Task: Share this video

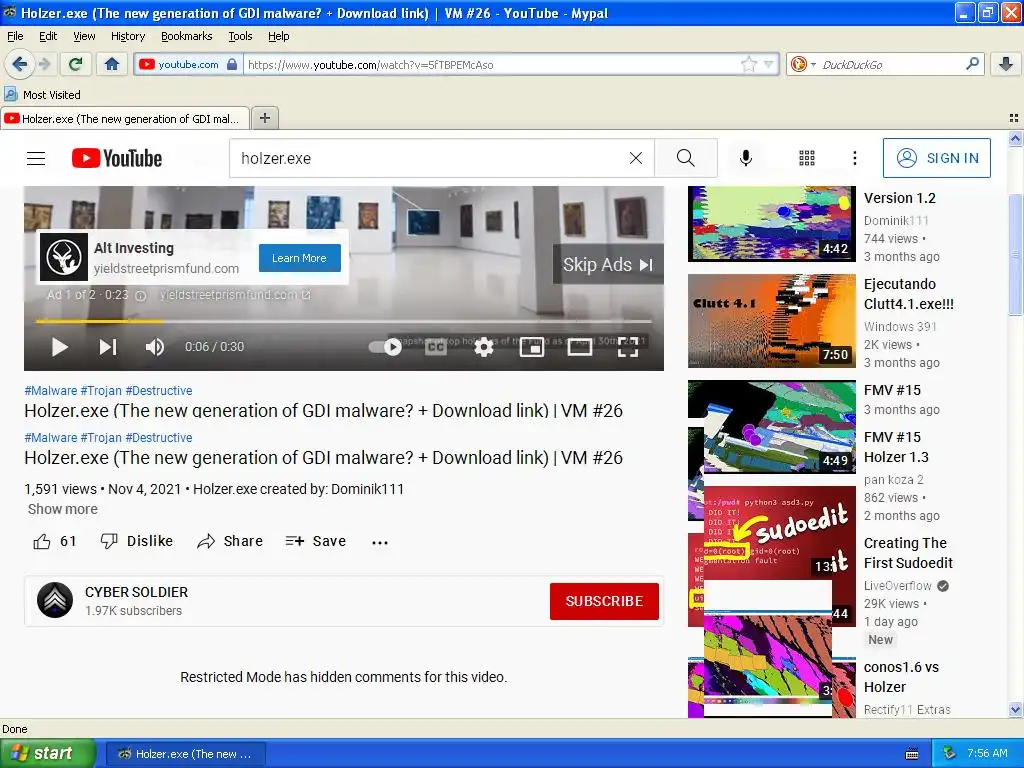Action: 230,541
